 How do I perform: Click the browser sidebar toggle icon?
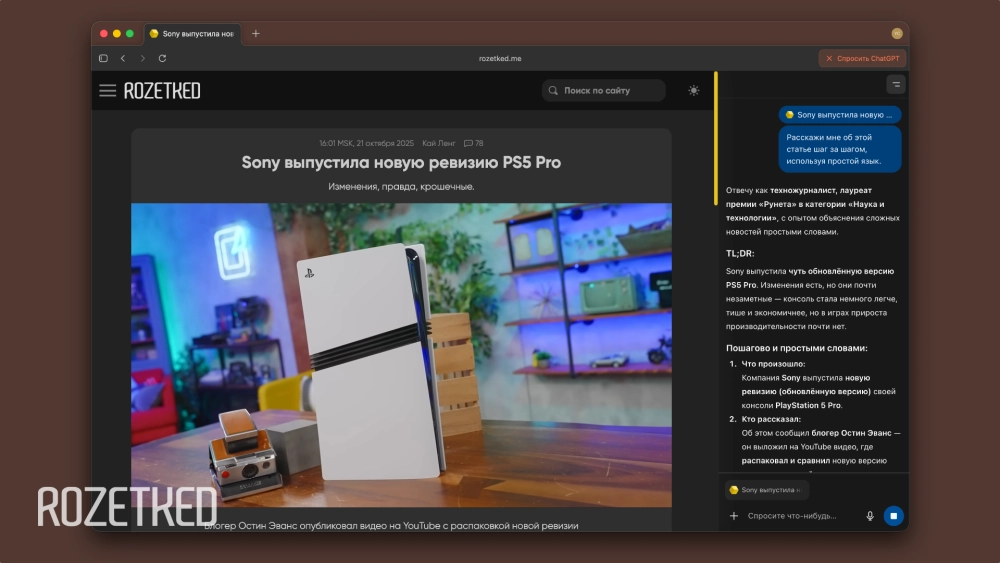pyautogui.click(x=103, y=59)
